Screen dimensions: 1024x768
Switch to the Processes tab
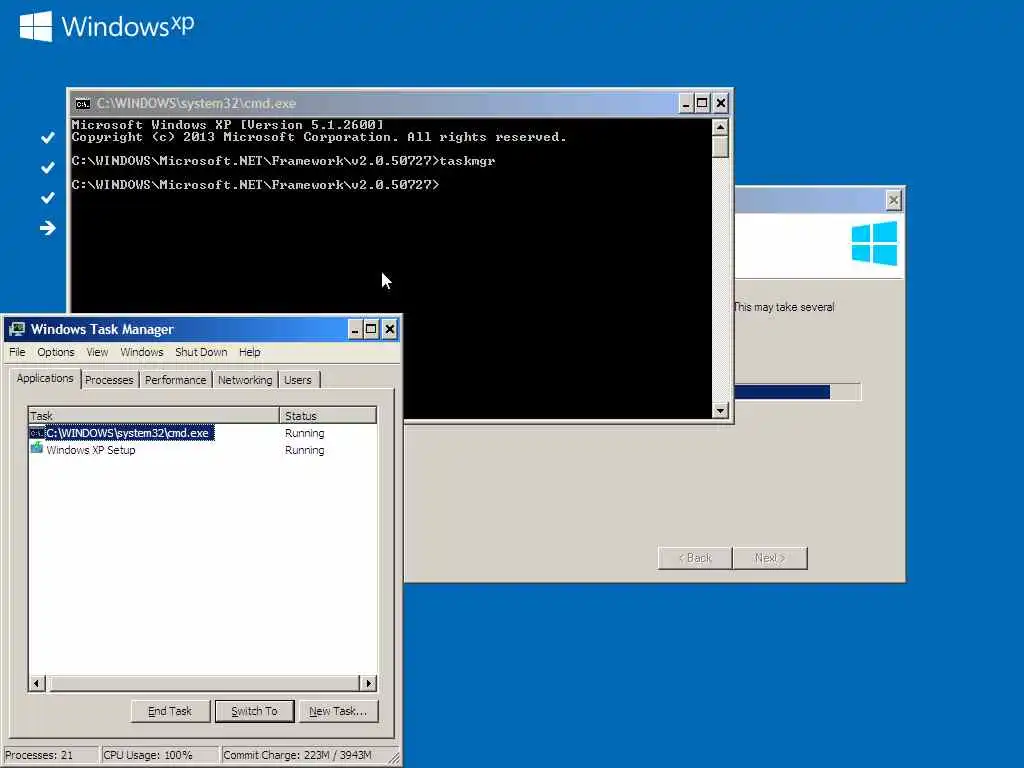tap(109, 380)
